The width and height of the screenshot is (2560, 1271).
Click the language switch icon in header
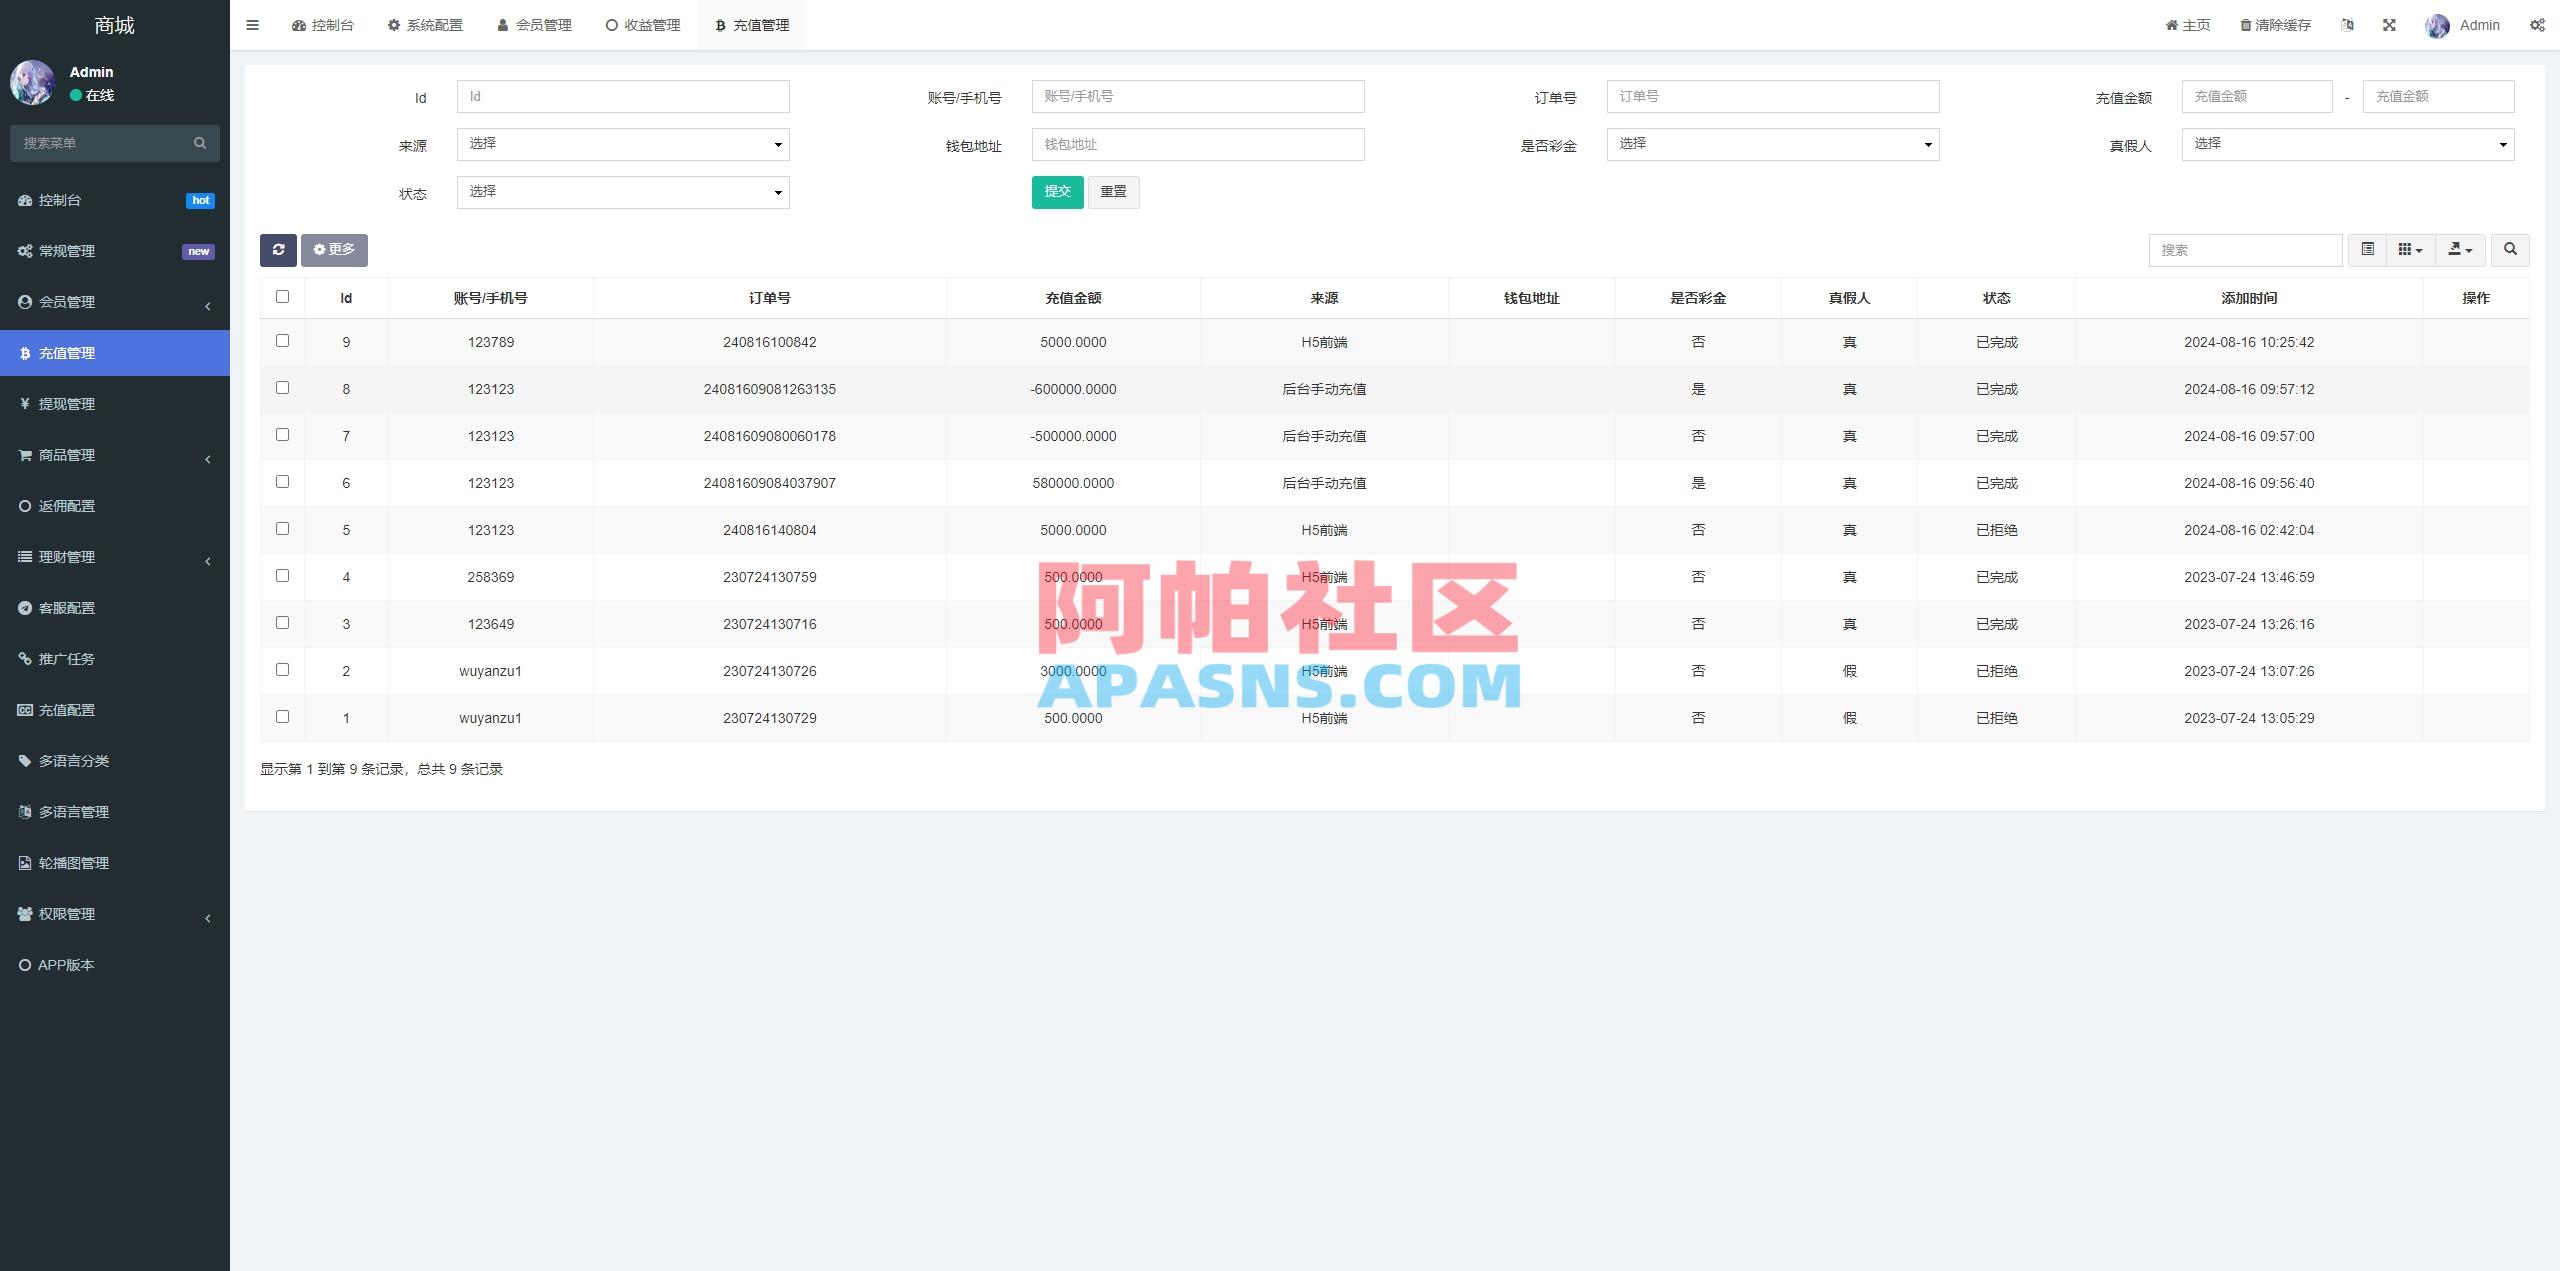[x=2348, y=24]
